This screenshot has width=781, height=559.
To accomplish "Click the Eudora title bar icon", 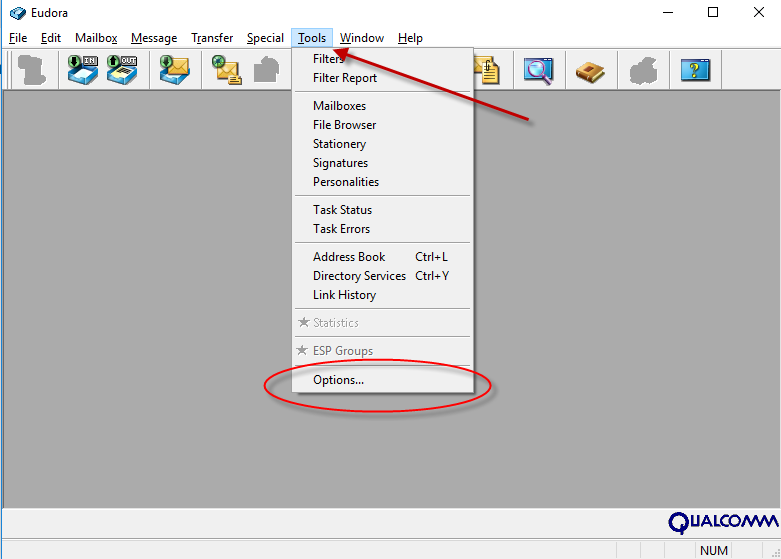I will [17, 13].
